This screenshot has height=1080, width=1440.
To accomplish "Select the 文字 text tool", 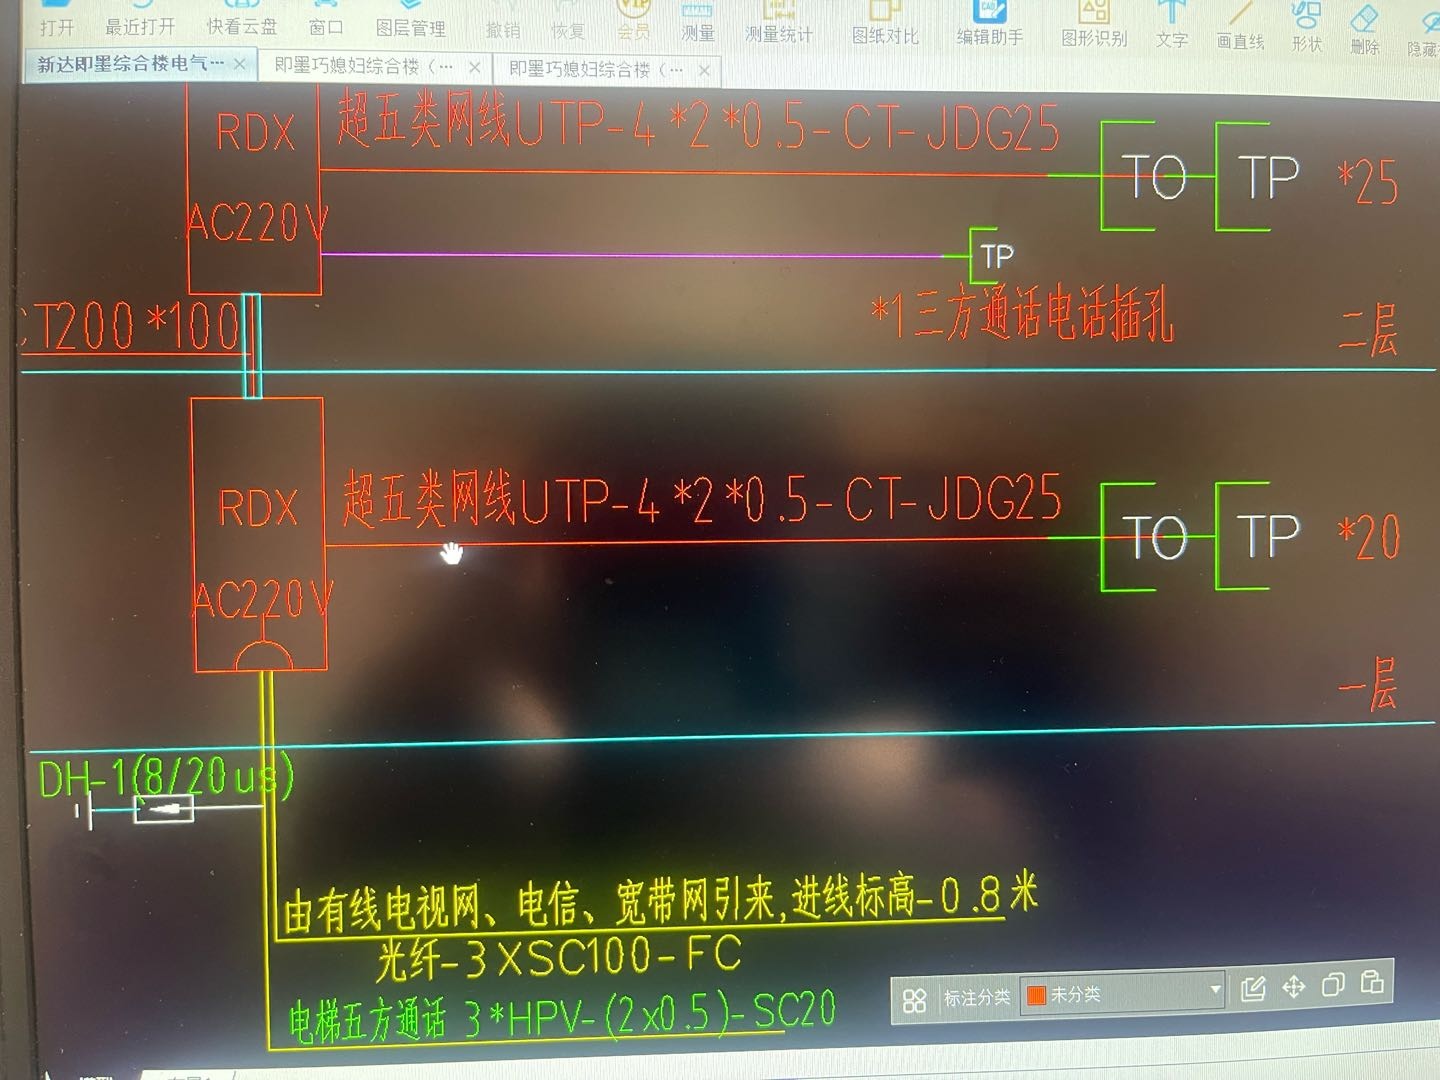I will pyautogui.click(x=1172, y=26).
